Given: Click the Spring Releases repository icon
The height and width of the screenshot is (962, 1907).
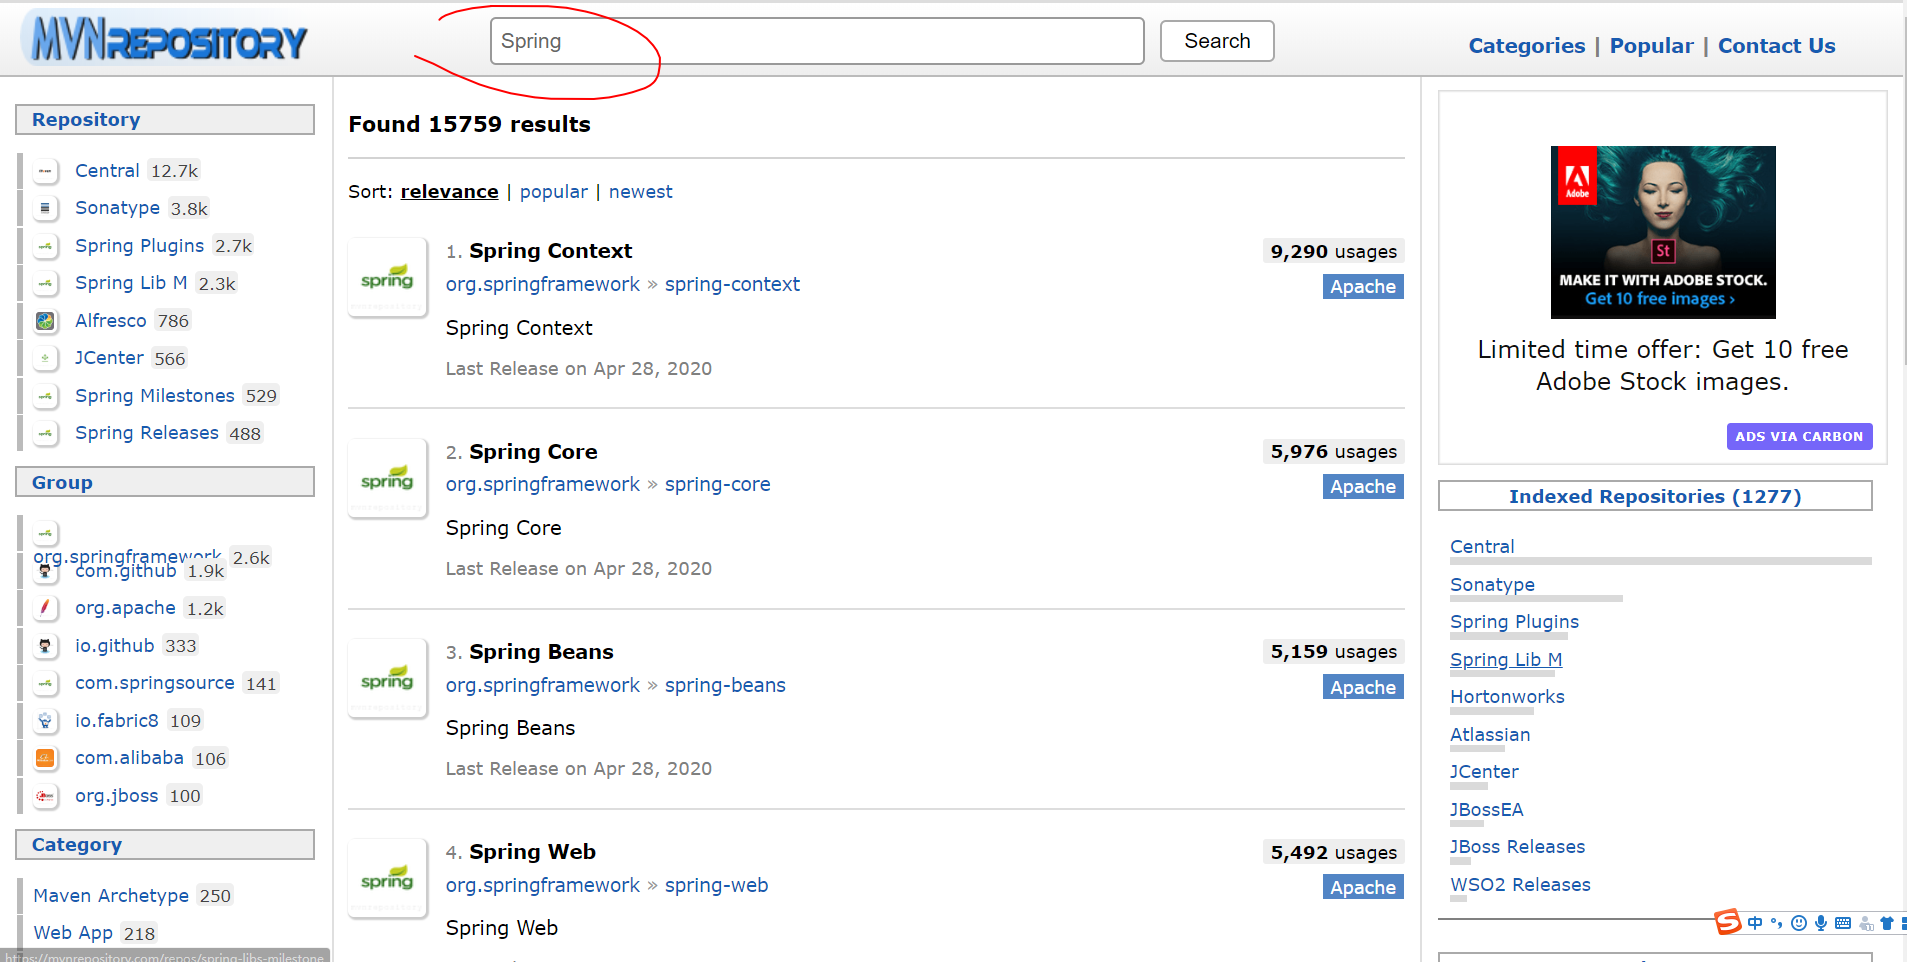Looking at the screenshot, I should pos(45,433).
